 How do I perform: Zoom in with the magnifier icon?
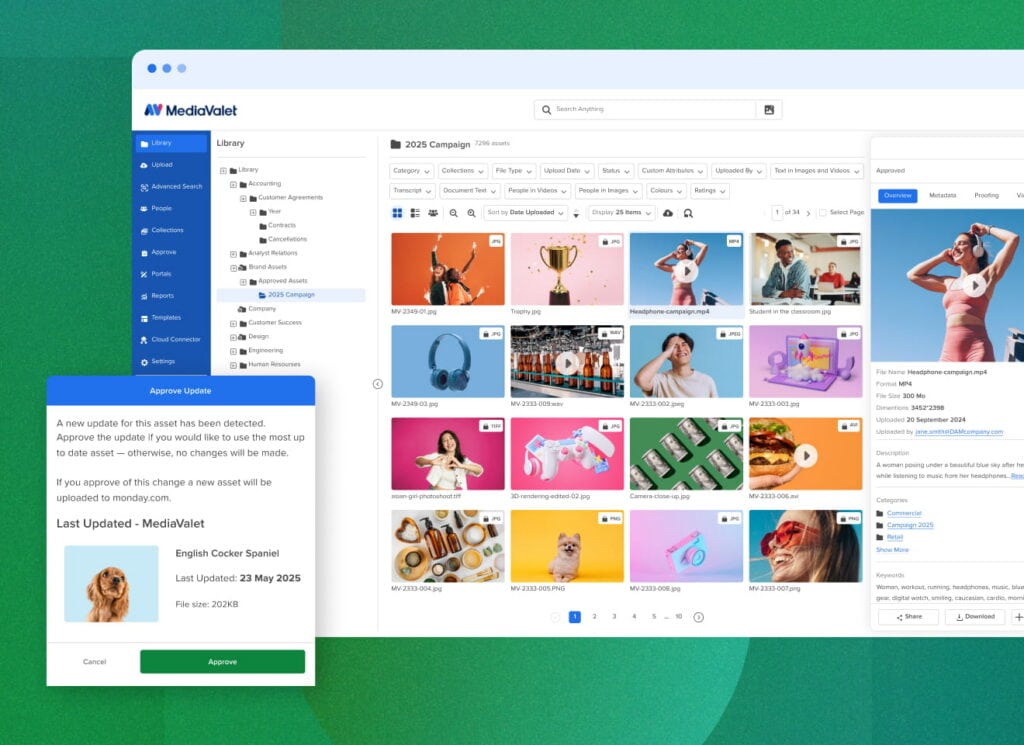click(x=471, y=213)
